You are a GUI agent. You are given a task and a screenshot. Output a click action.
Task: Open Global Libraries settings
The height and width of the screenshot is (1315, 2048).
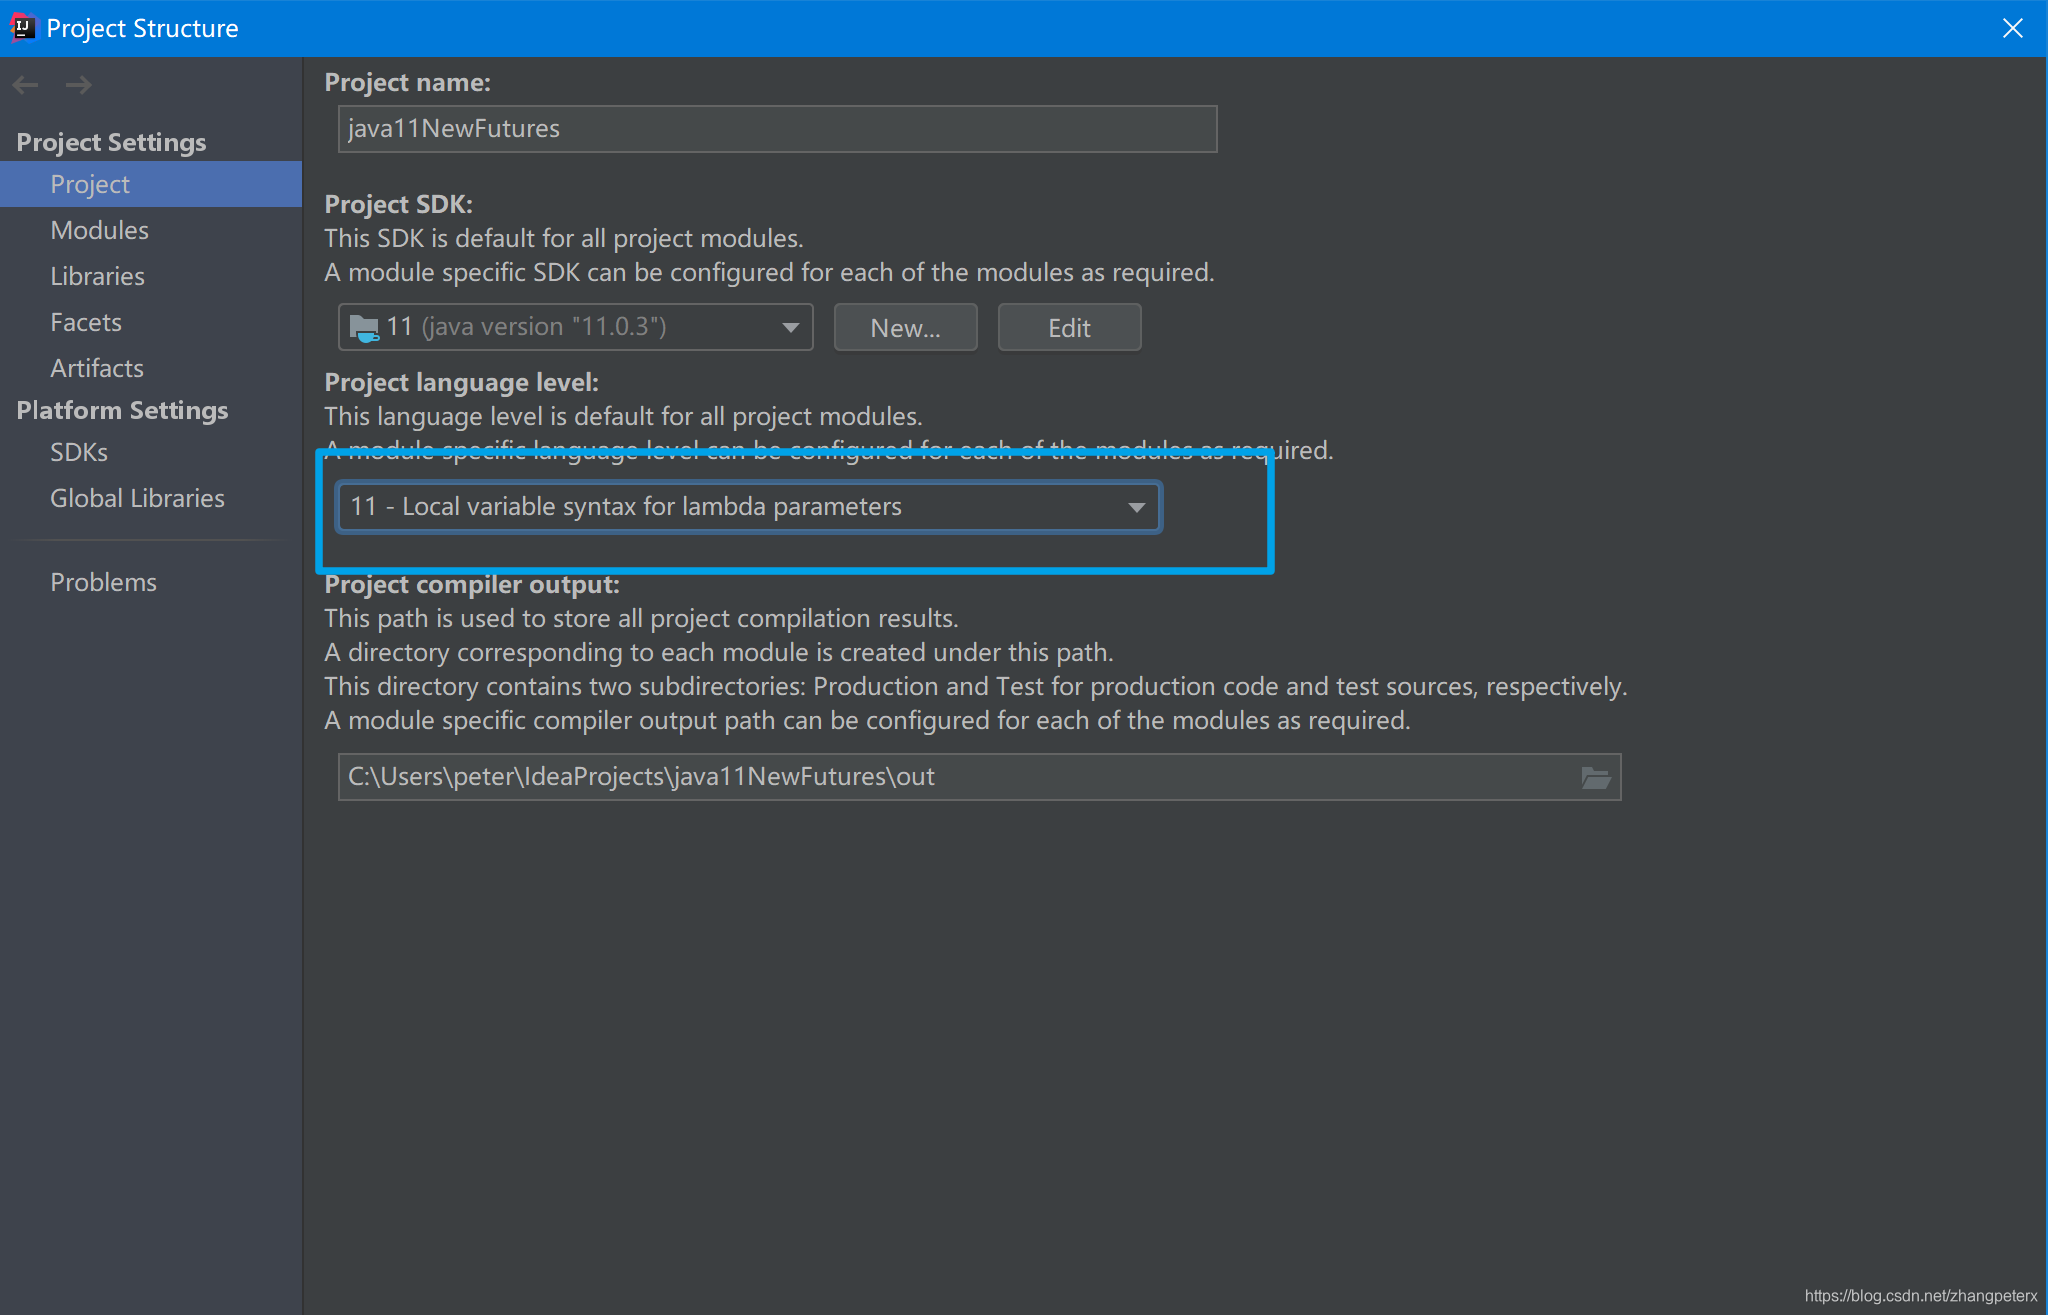[136, 498]
